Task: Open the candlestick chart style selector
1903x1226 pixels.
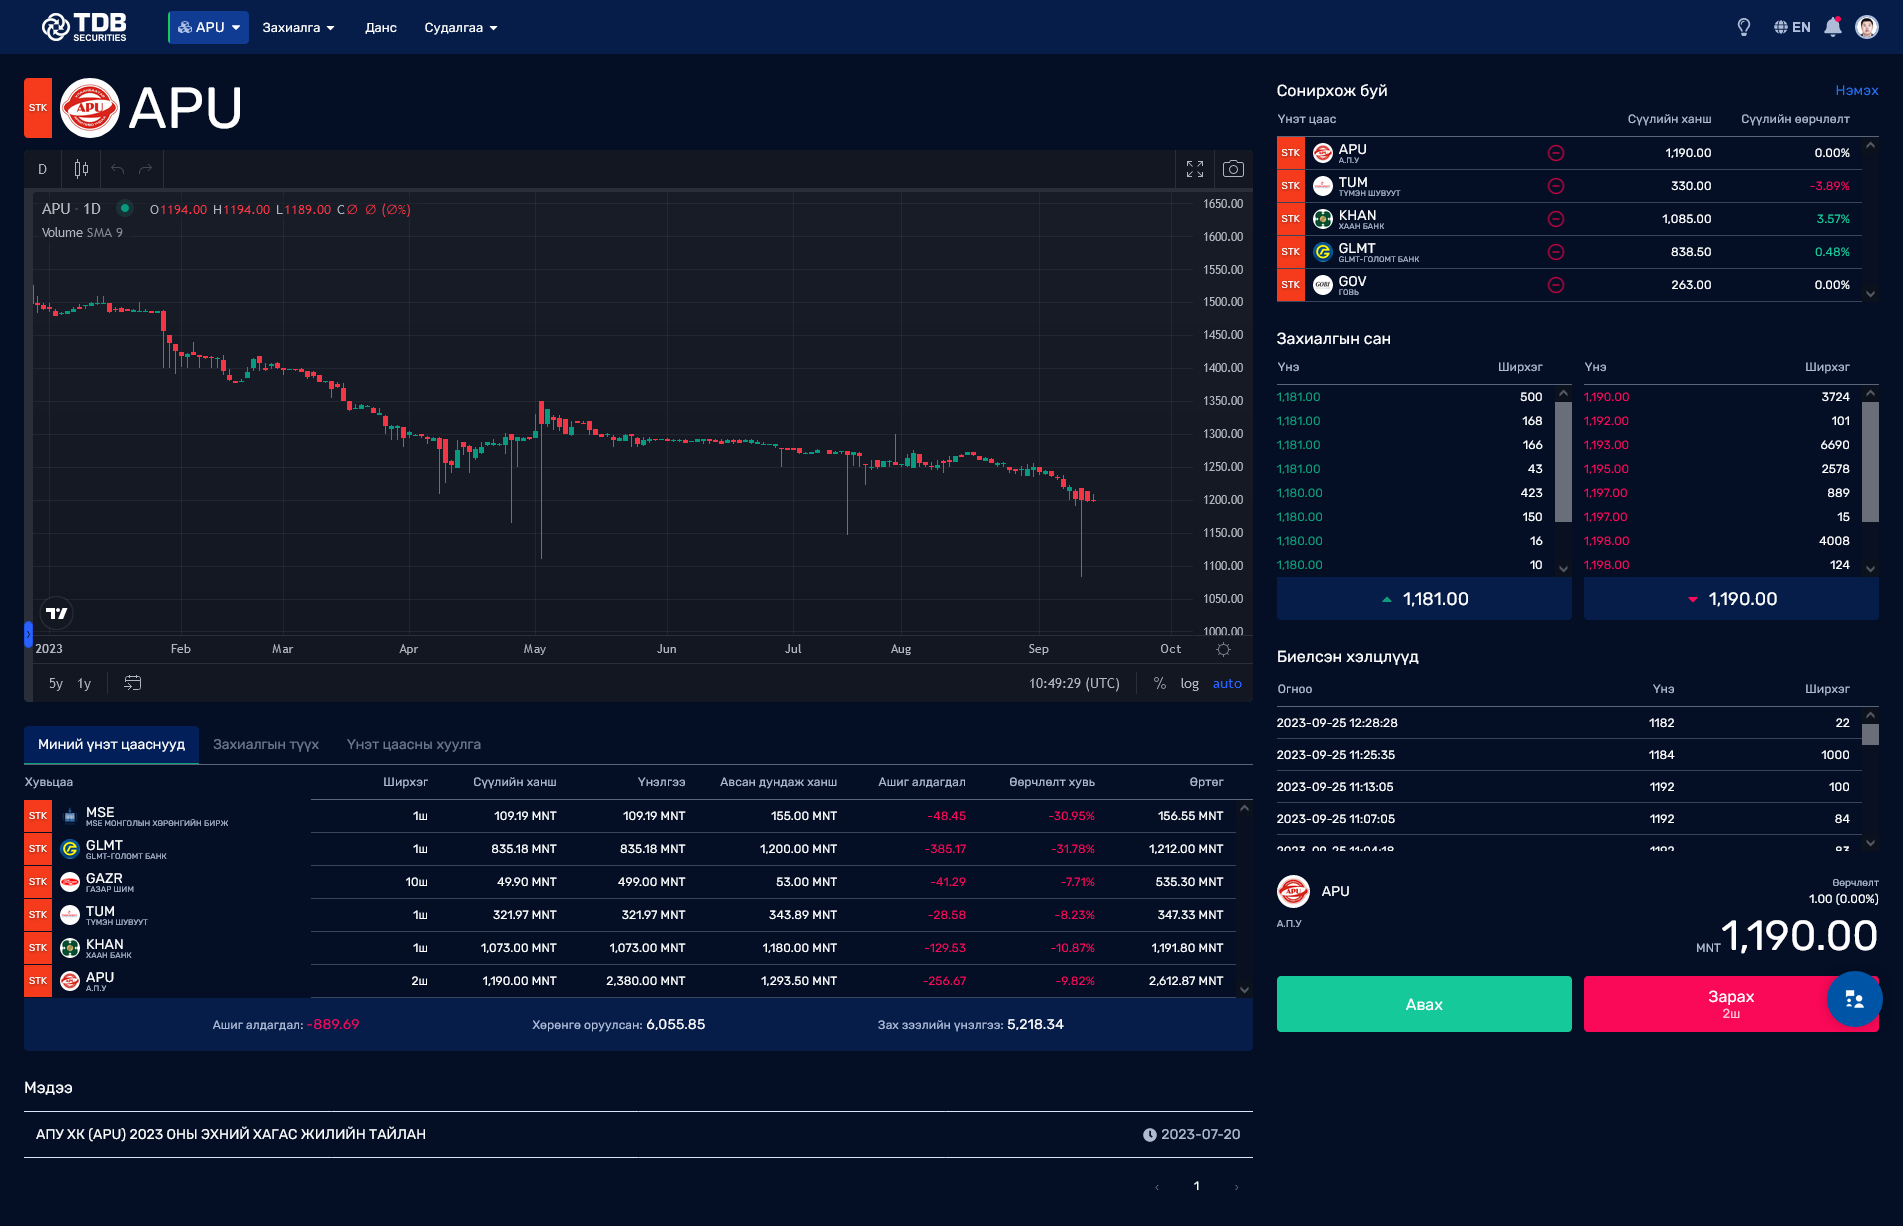Action: point(81,169)
